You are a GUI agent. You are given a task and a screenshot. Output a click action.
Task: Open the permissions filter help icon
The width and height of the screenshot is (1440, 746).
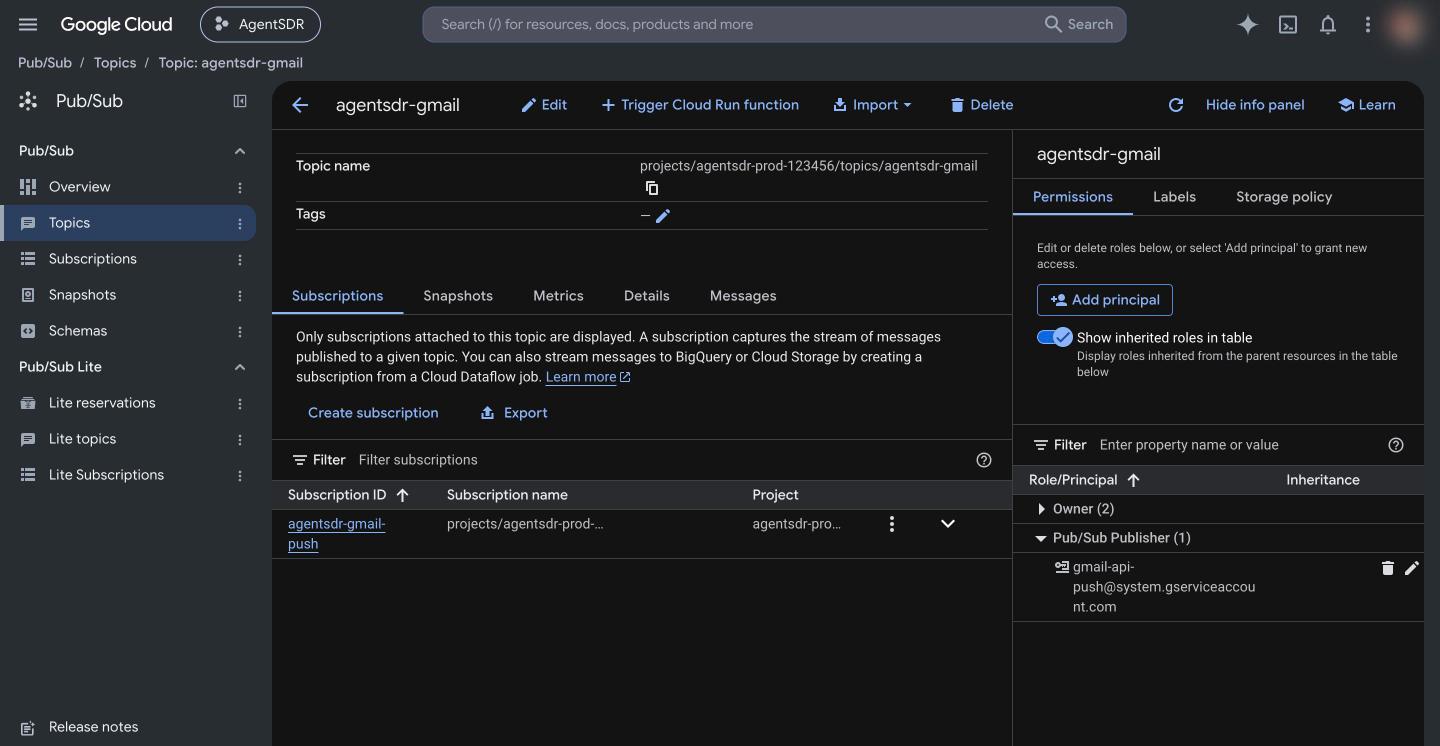point(1396,445)
